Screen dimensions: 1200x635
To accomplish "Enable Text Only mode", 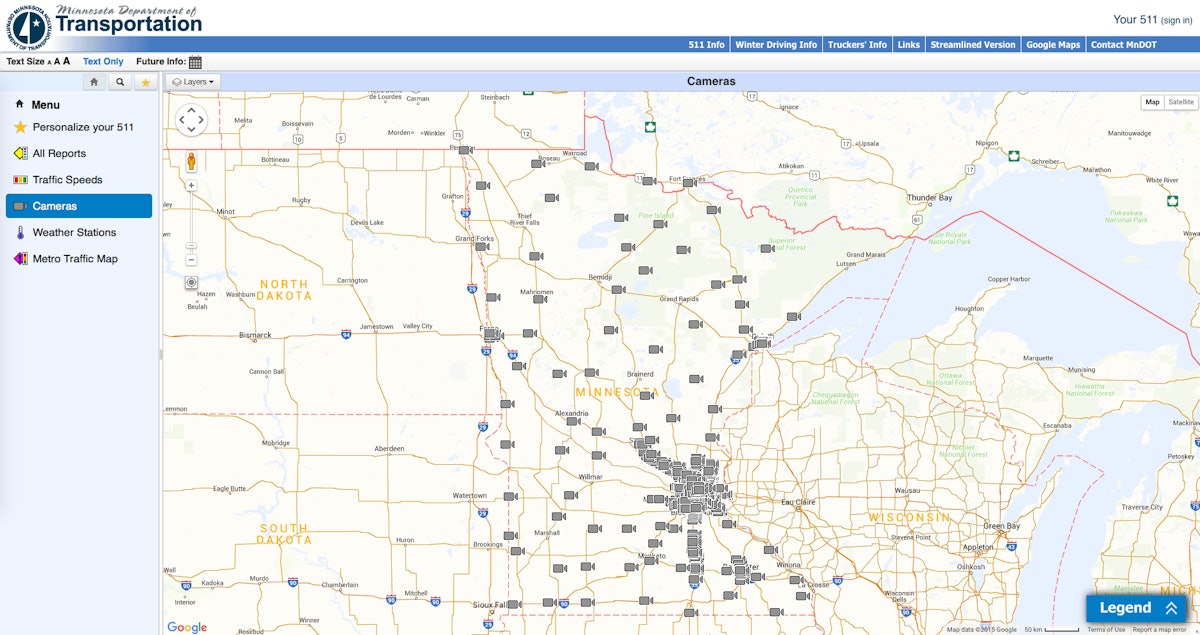I will 102,61.
